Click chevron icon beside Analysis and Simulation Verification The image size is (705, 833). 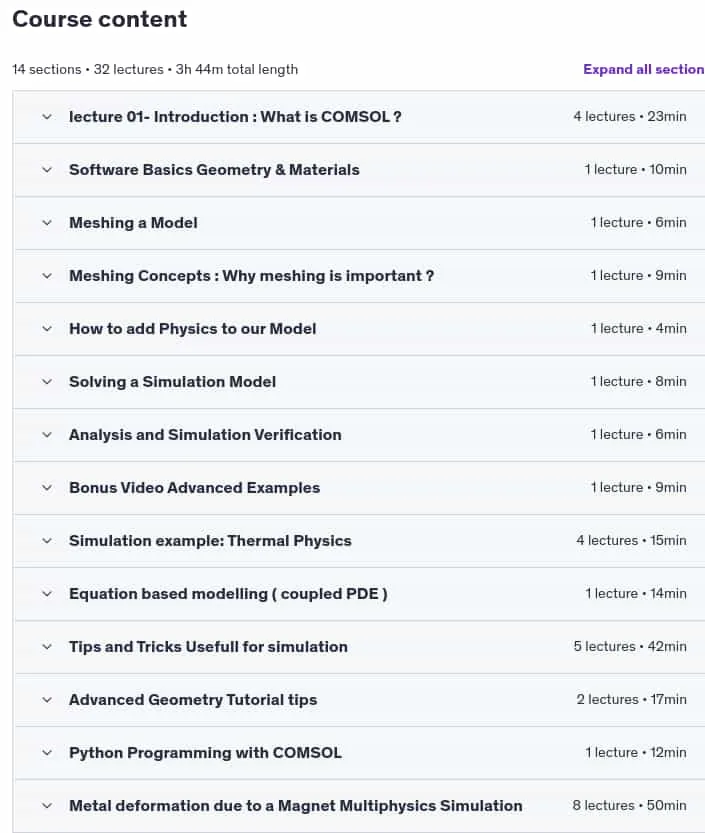coord(47,435)
